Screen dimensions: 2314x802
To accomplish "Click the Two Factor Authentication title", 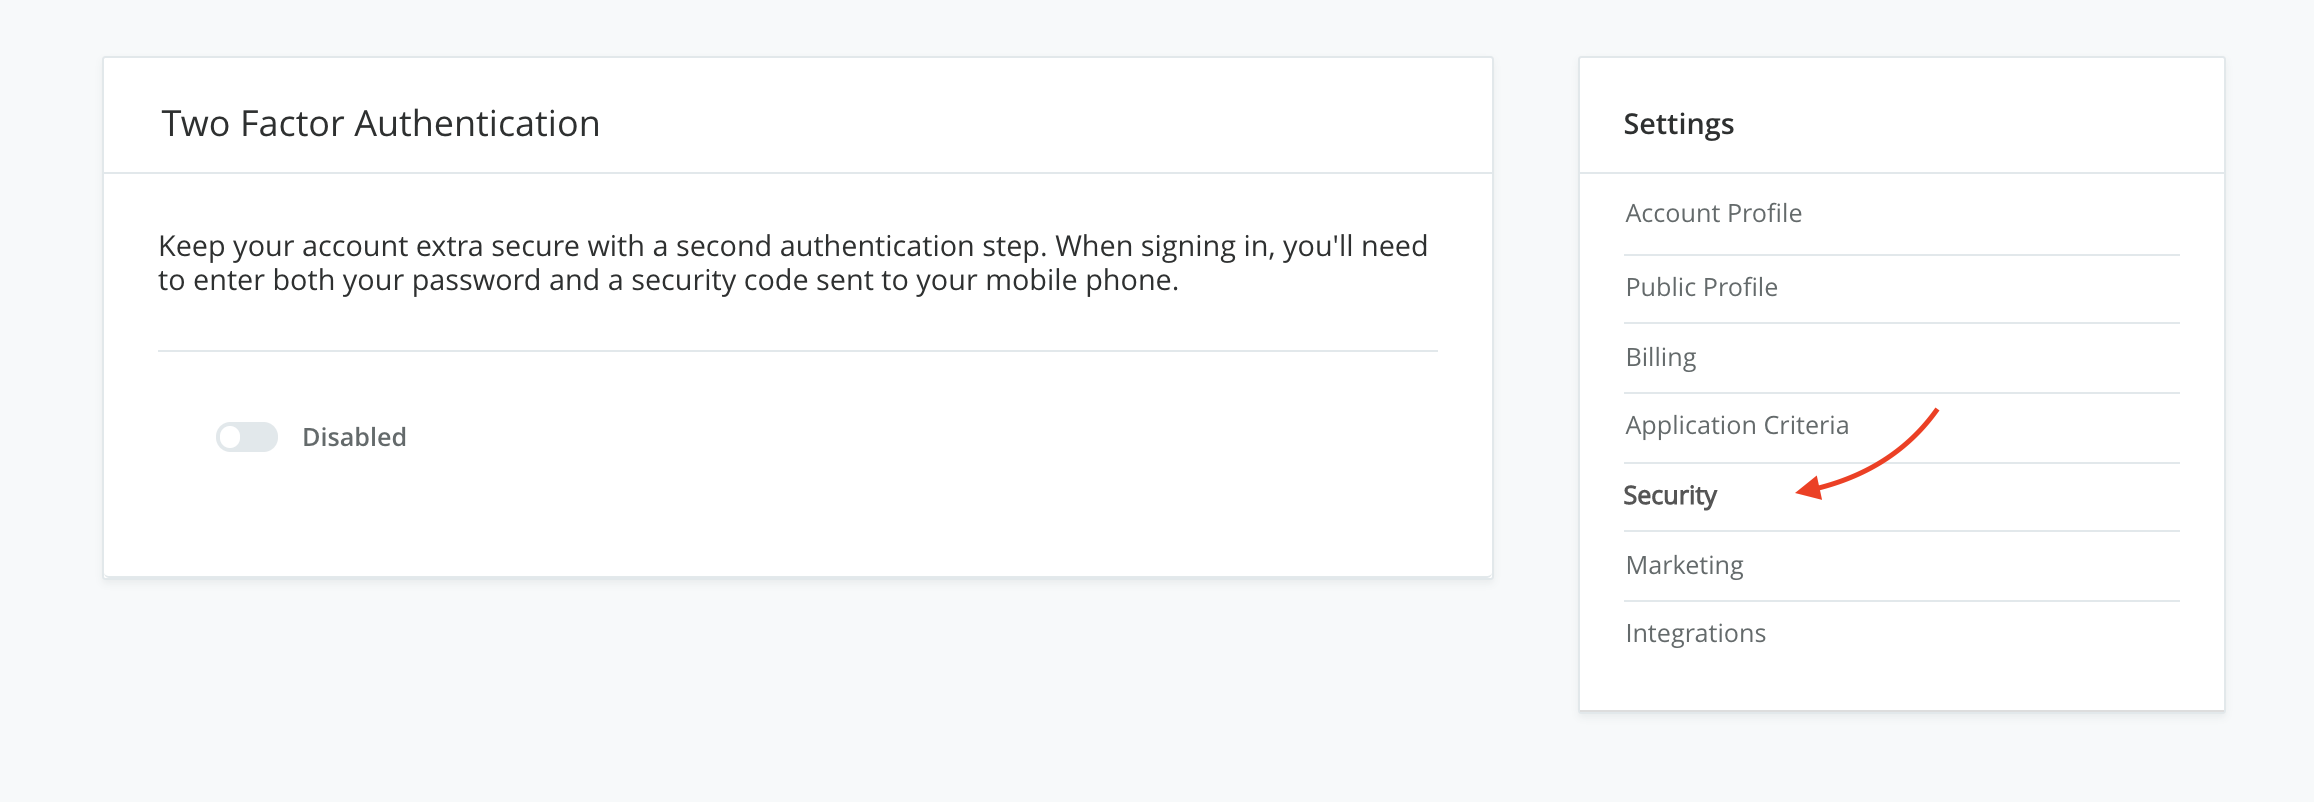I will (x=380, y=124).
